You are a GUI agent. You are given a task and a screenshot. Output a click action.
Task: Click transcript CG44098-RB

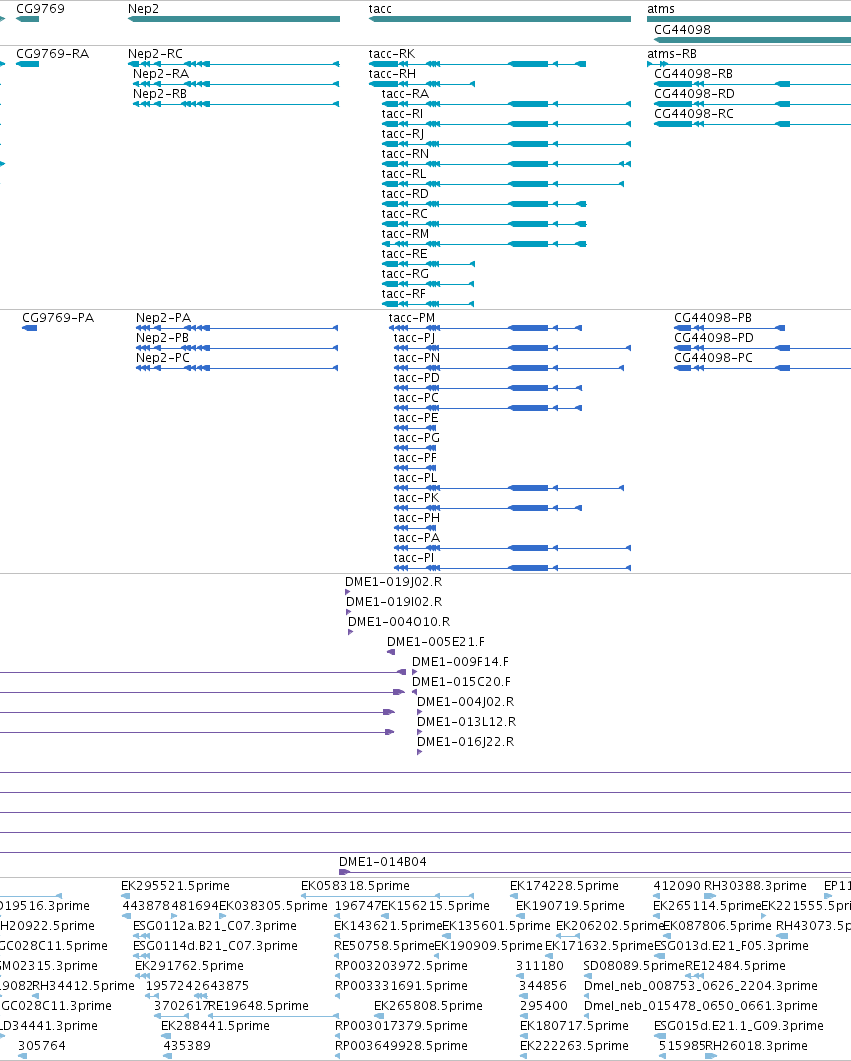click(x=693, y=74)
